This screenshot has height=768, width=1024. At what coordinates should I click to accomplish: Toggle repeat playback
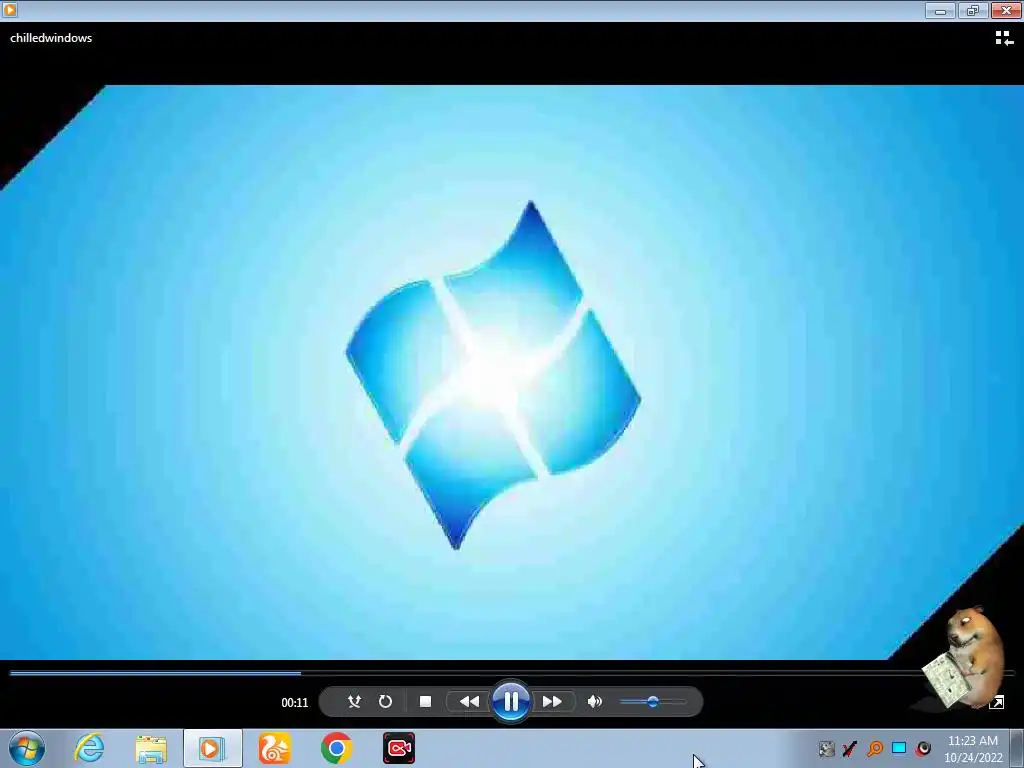pyautogui.click(x=385, y=701)
